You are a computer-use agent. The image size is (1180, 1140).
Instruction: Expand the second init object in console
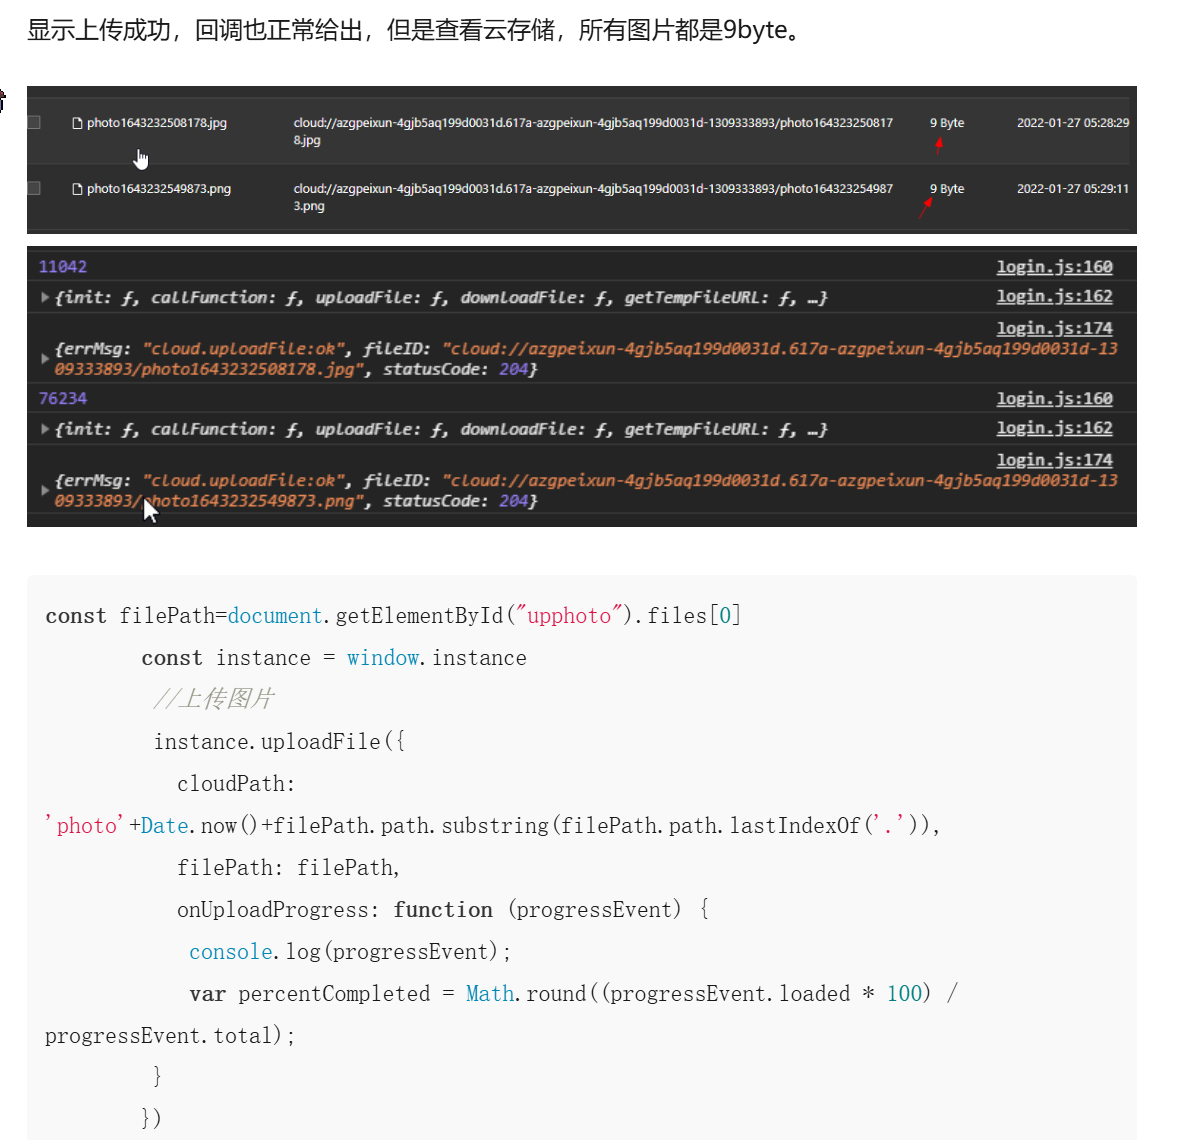pos(44,428)
